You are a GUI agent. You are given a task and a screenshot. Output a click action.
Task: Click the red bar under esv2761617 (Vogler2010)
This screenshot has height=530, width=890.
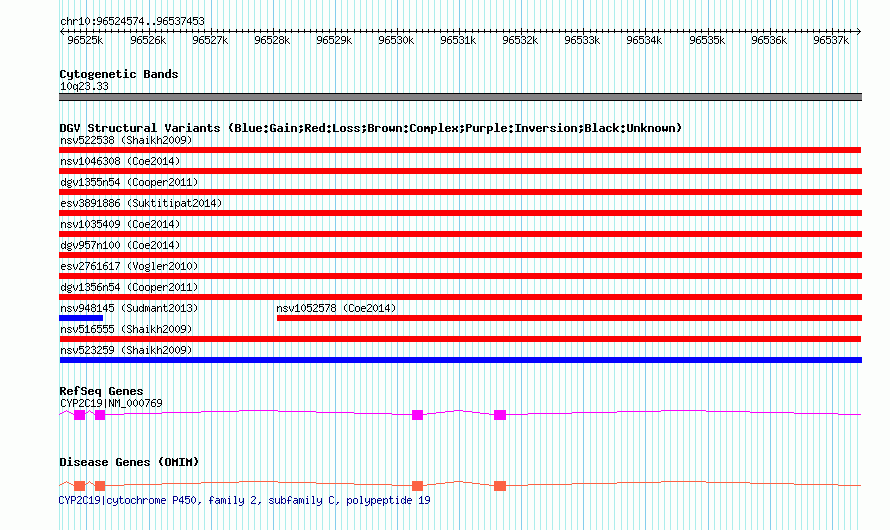click(460, 276)
